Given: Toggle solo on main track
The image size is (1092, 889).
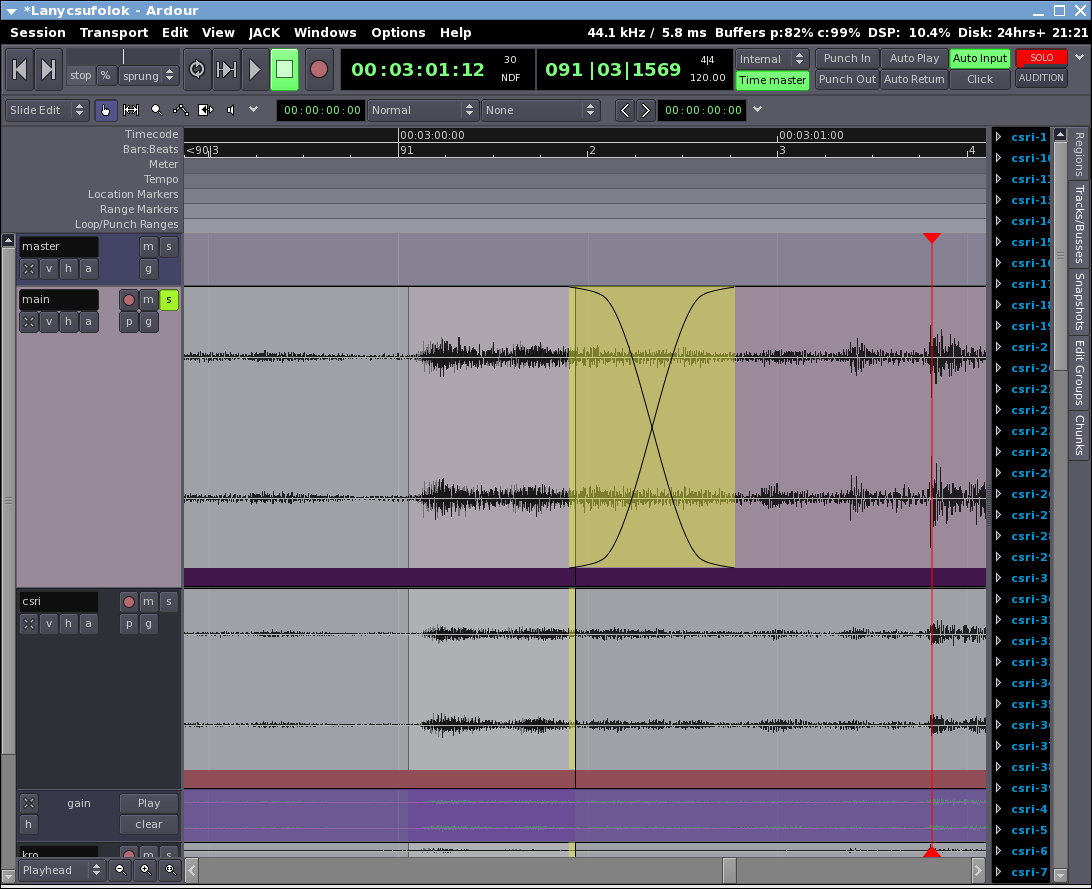Looking at the screenshot, I should 169,299.
